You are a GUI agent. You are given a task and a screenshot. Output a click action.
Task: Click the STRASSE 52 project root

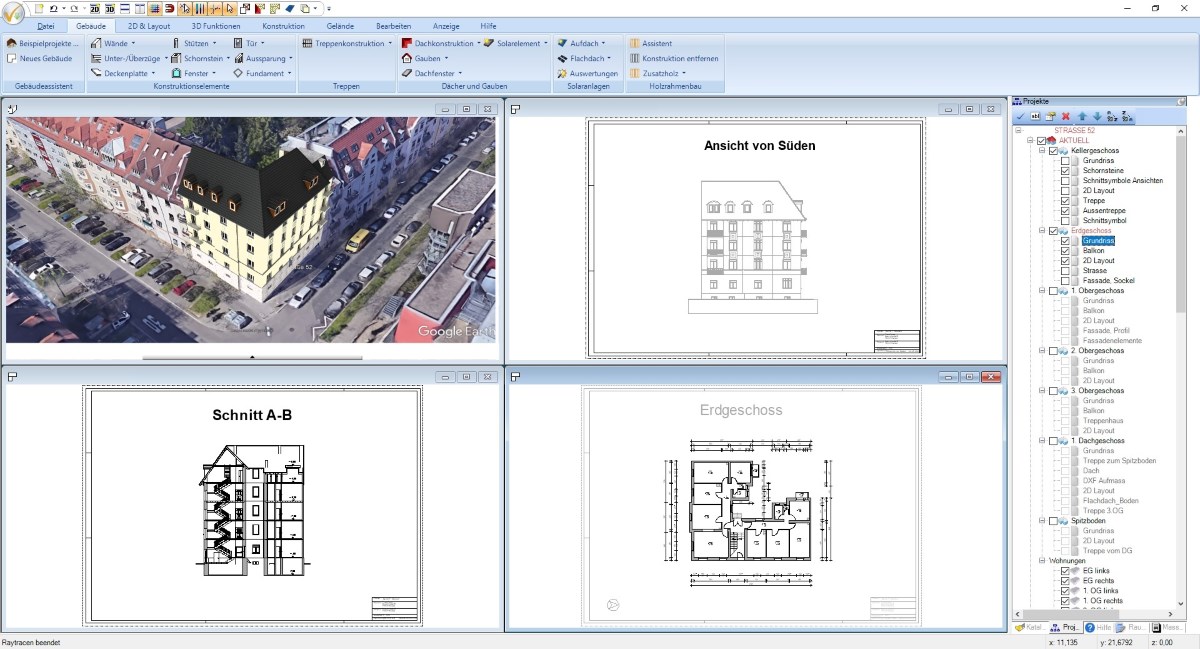pos(1077,131)
